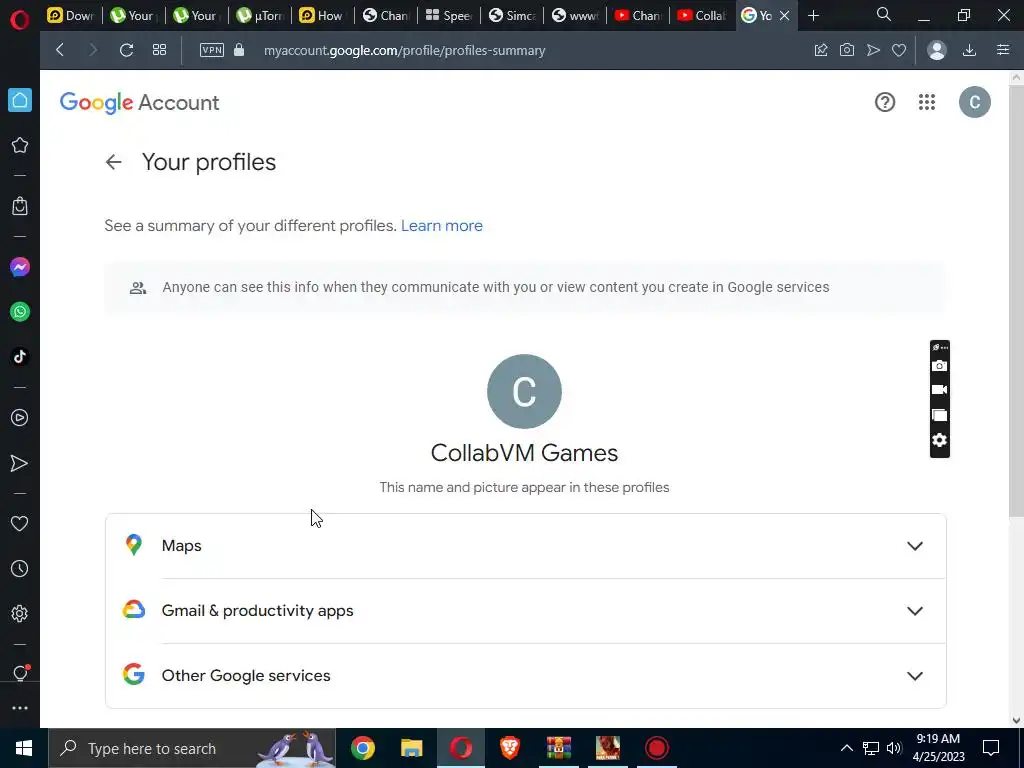Add page to bookmarks heart in address bar
Image resolution: width=1024 pixels, height=768 pixels.
pyautogui.click(x=899, y=50)
